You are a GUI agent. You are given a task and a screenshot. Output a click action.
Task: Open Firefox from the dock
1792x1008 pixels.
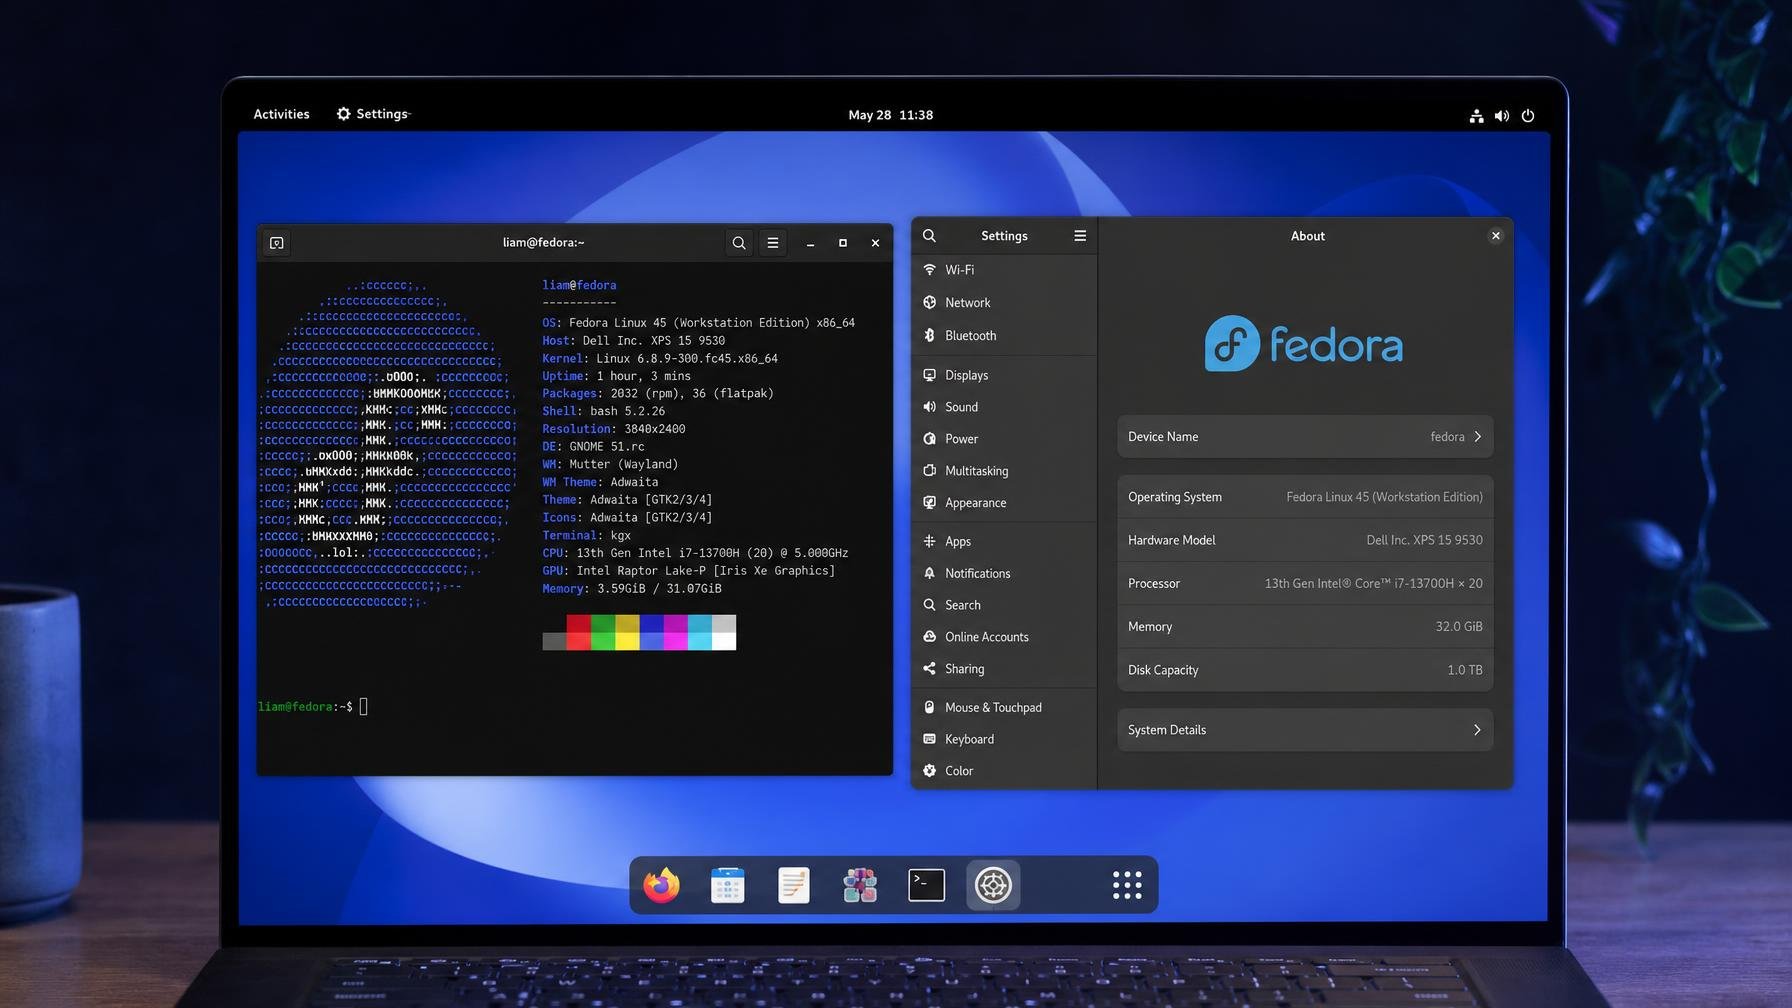click(661, 885)
